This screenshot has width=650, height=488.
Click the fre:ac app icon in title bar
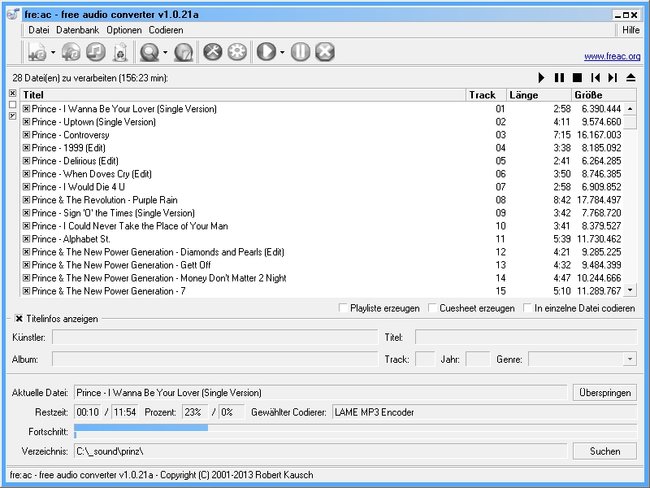pyautogui.click(x=13, y=14)
